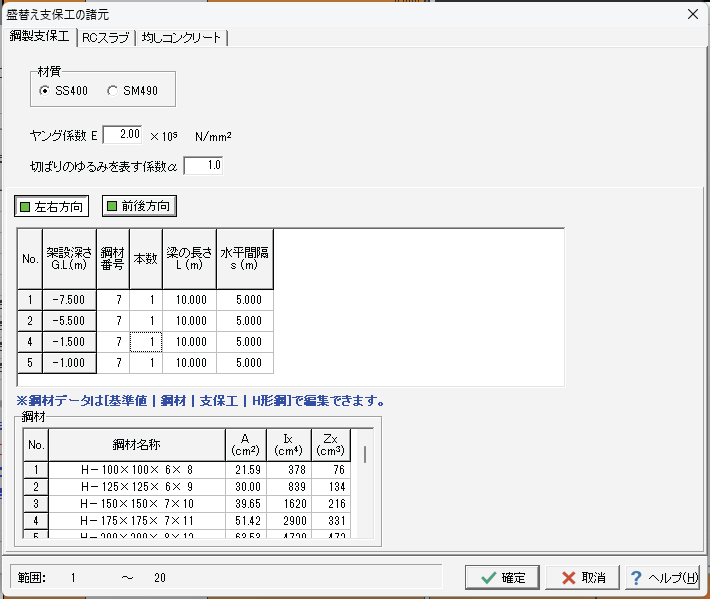Open help with the question mark ヘルプ button

(x=662, y=578)
